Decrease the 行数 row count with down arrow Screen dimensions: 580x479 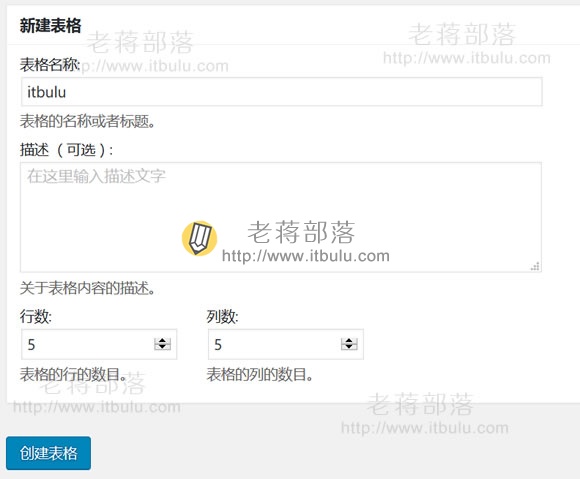(x=162, y=347)
